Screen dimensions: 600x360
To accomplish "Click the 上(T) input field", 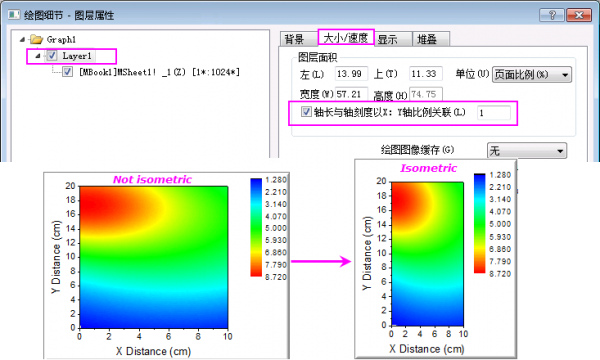I will pos(425,73).
